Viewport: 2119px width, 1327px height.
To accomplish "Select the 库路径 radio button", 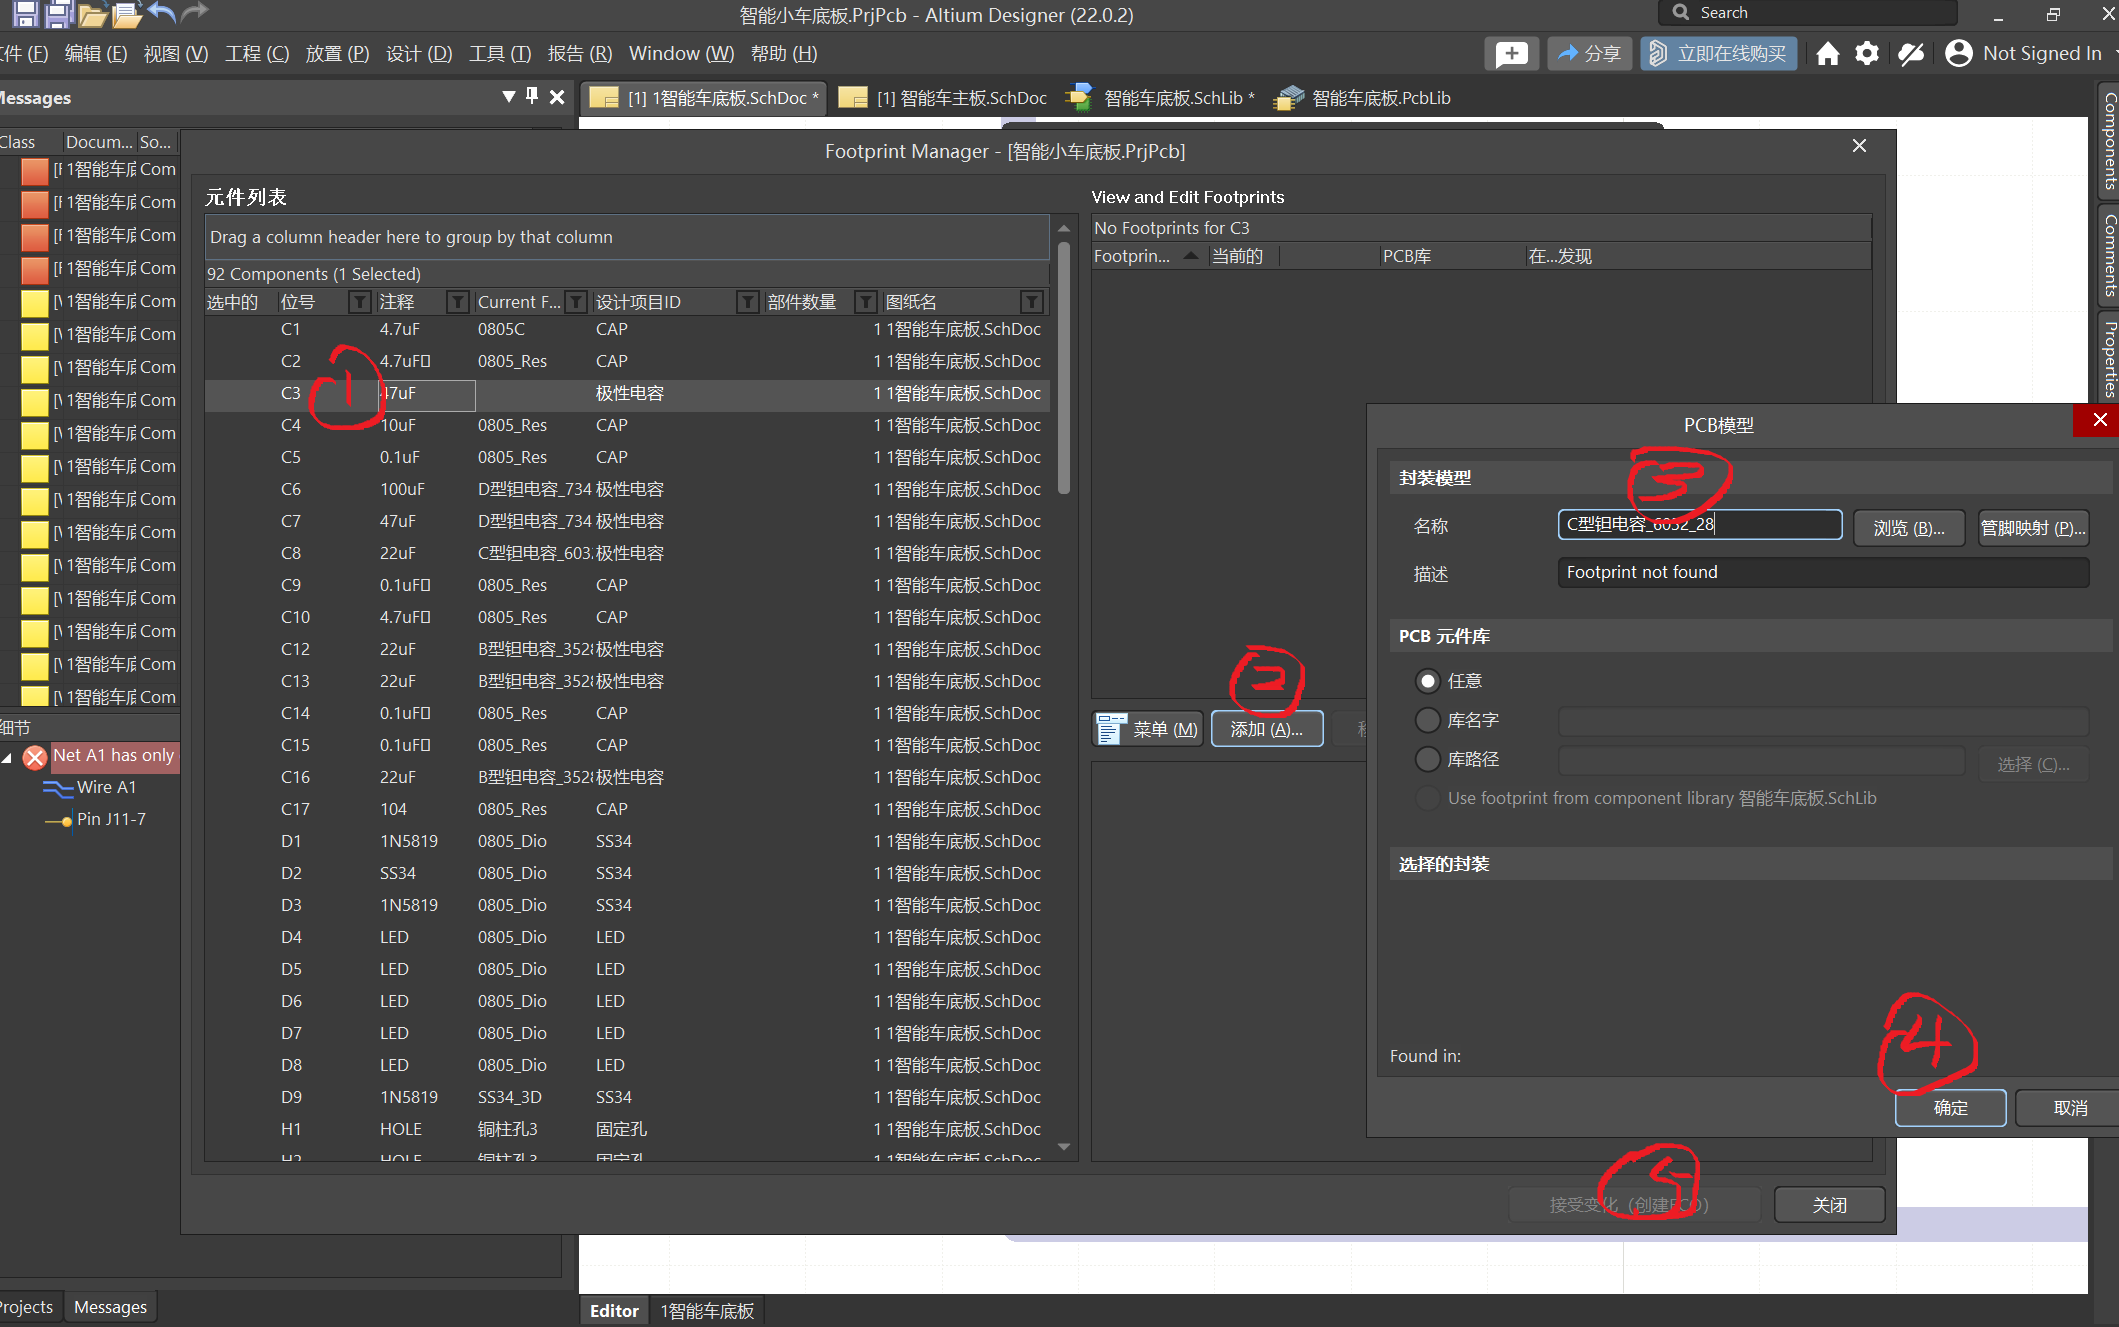I will tap(1428, 759).
